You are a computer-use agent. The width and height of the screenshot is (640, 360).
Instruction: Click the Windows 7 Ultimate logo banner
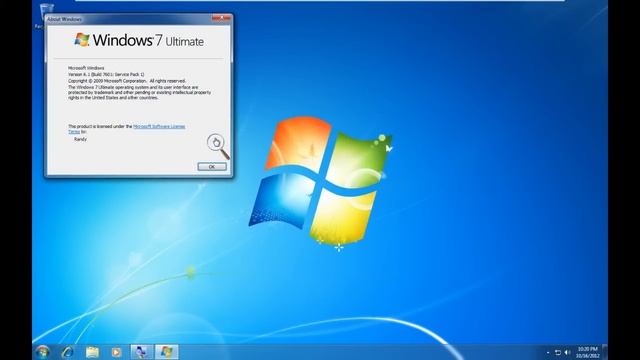(139, 40)
